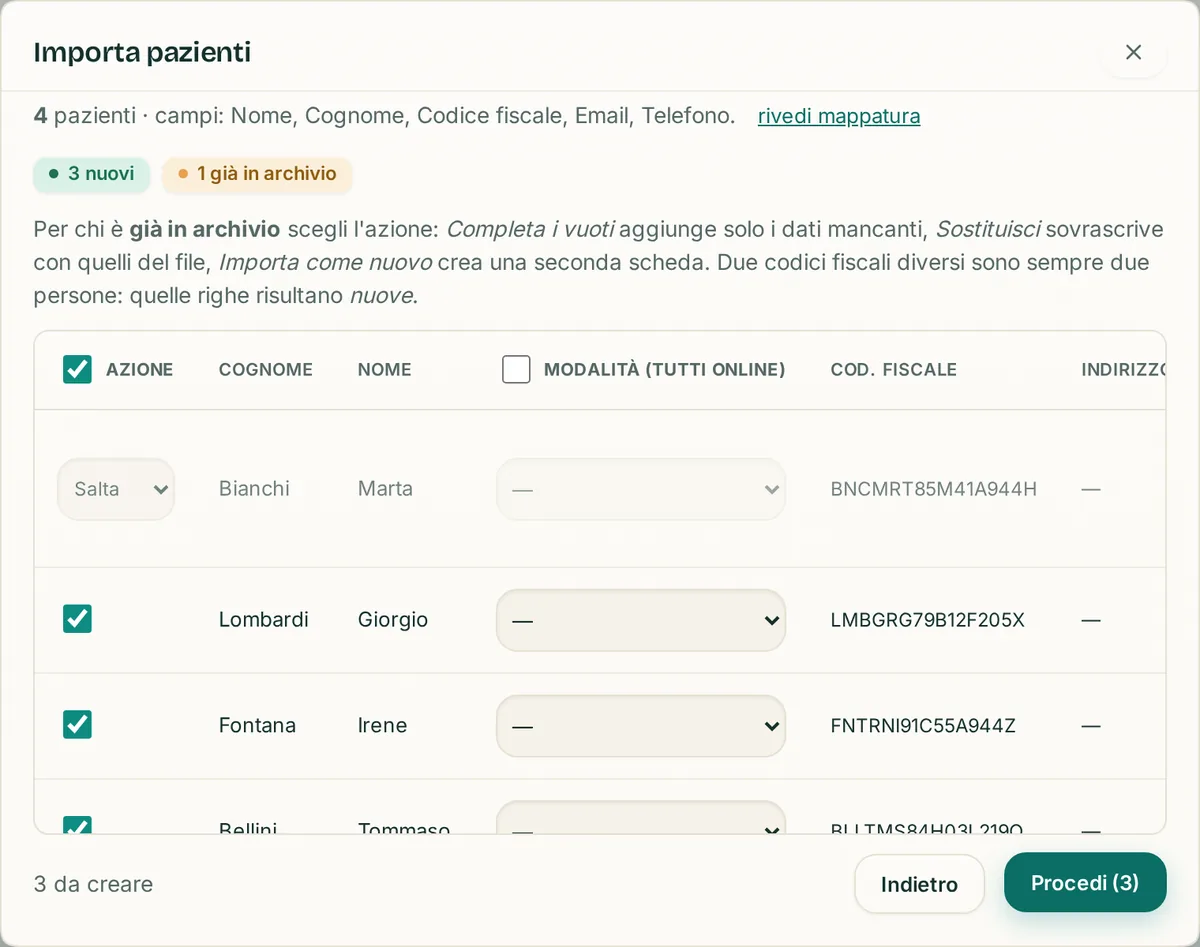Open the modalità dropdown for Lombardi Giorgio
Viewport: 1200px width, 947px height.
(641, 620)
